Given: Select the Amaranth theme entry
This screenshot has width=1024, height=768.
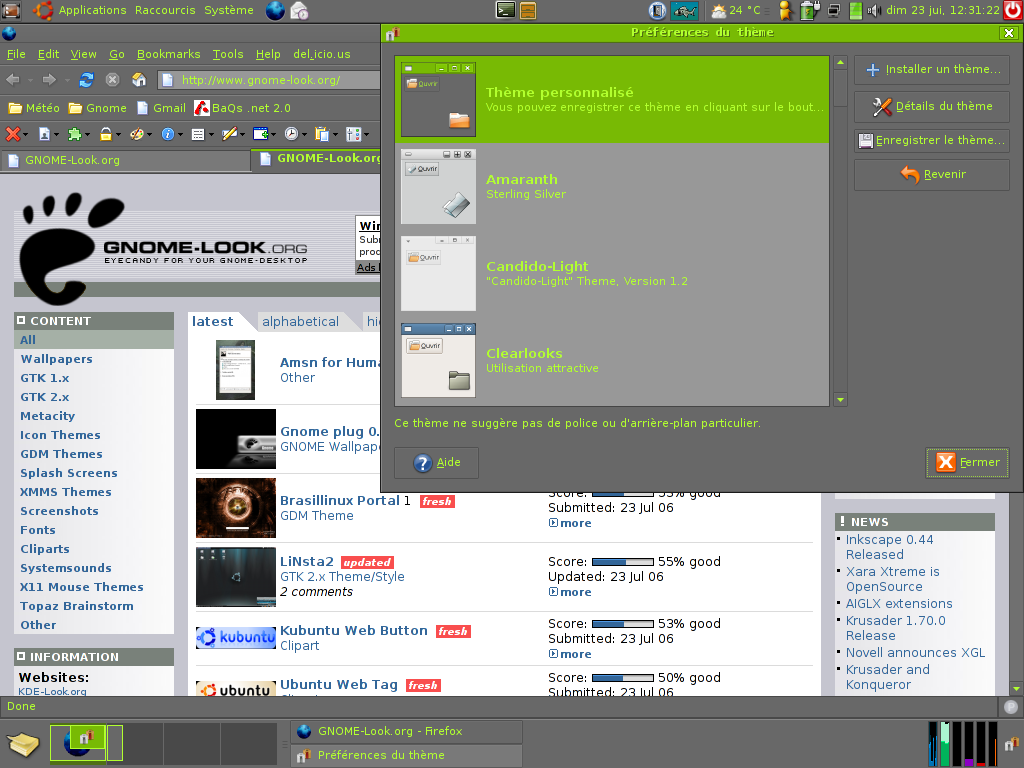Looking at the screenshot, I should [612, 187].
